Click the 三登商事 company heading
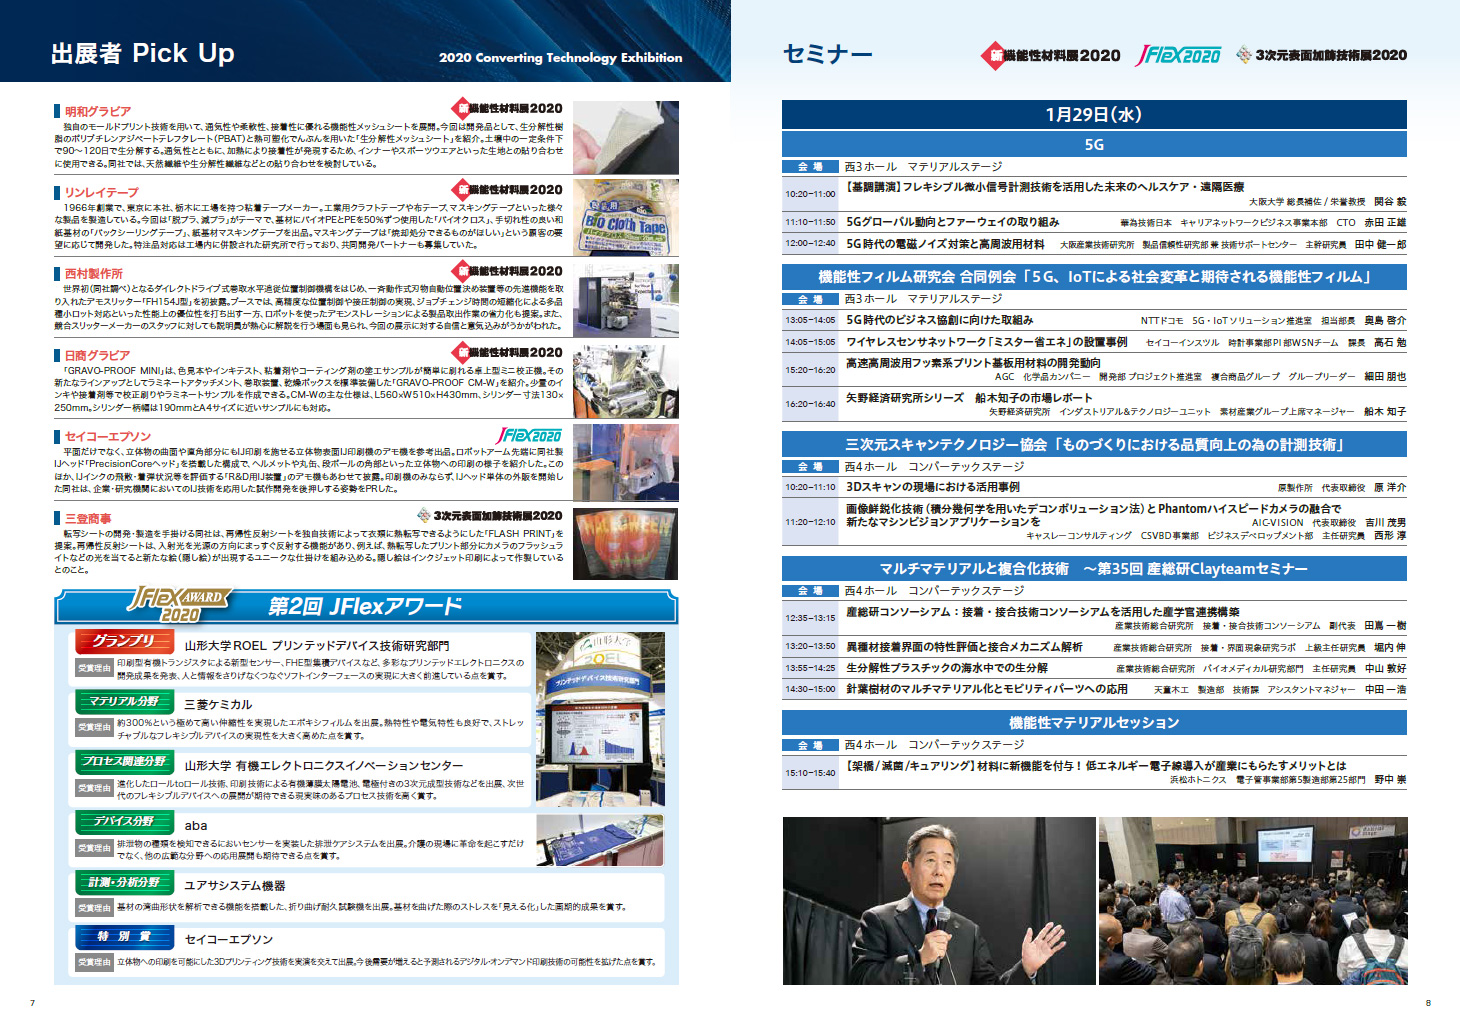The width and height of the screenshot is (1460, 1033). tap(88, 518)
